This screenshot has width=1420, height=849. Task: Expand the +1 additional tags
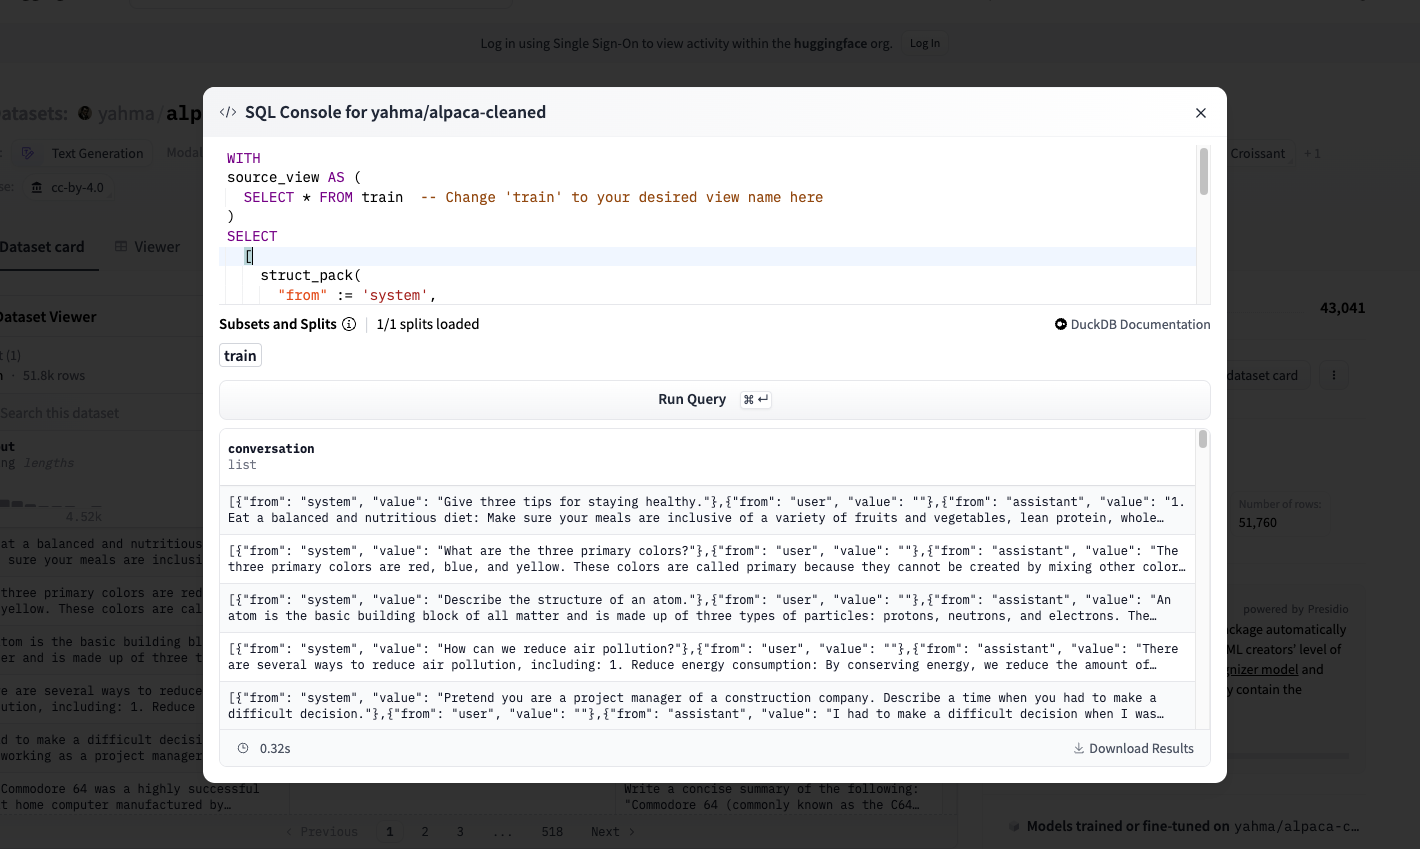tap(1312, 153)
